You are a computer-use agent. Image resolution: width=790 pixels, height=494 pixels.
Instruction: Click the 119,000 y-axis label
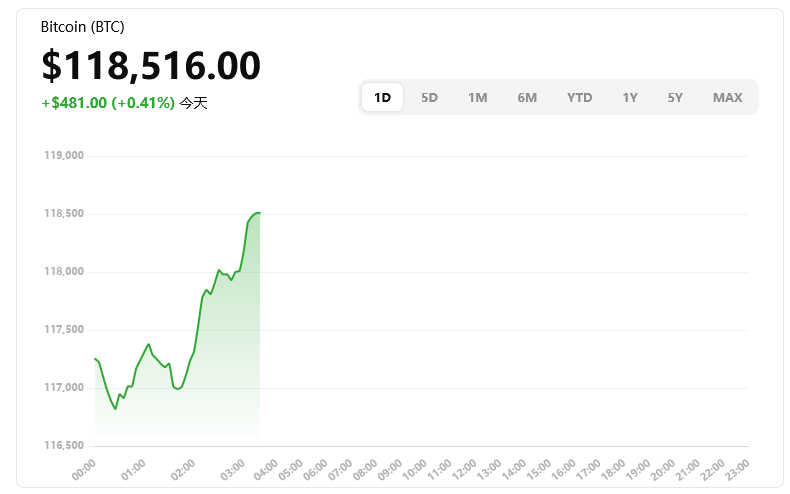pyautogui.click(x=64, y=156)
